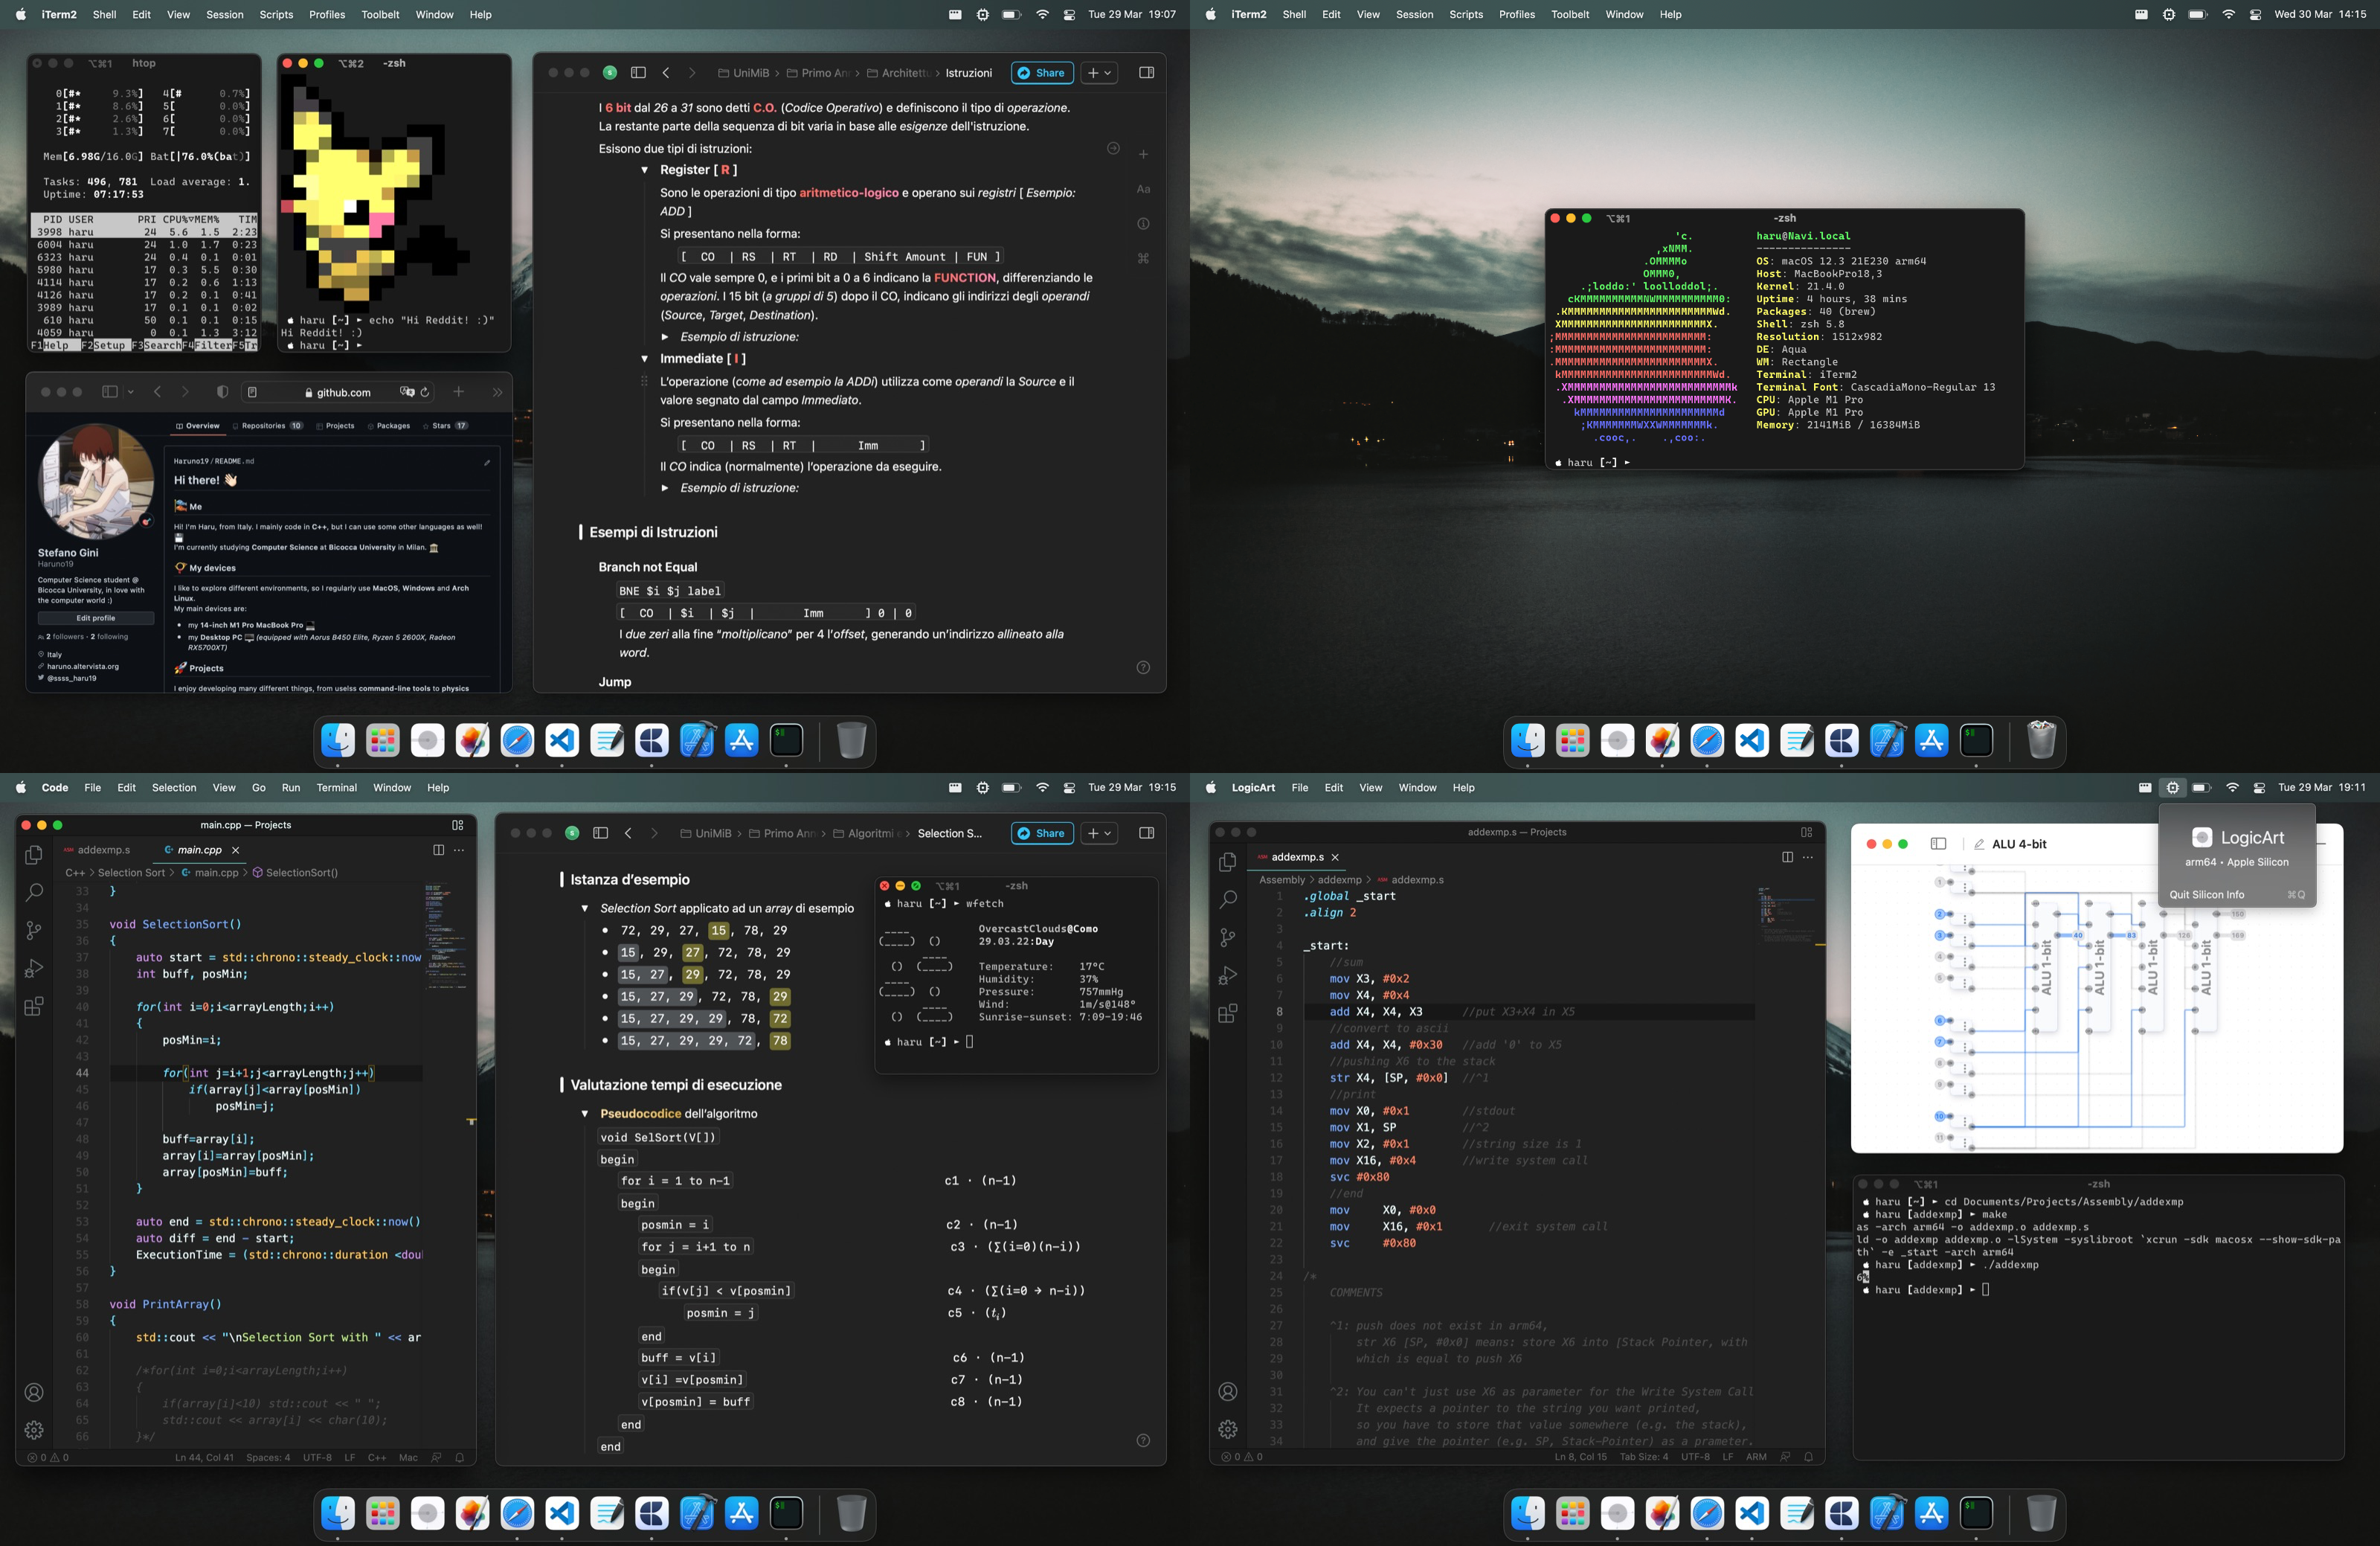Screen dimensions: 2380x1546
Task: Open Aa text style panel in Istruzioni document
Action: (1143, 189)
